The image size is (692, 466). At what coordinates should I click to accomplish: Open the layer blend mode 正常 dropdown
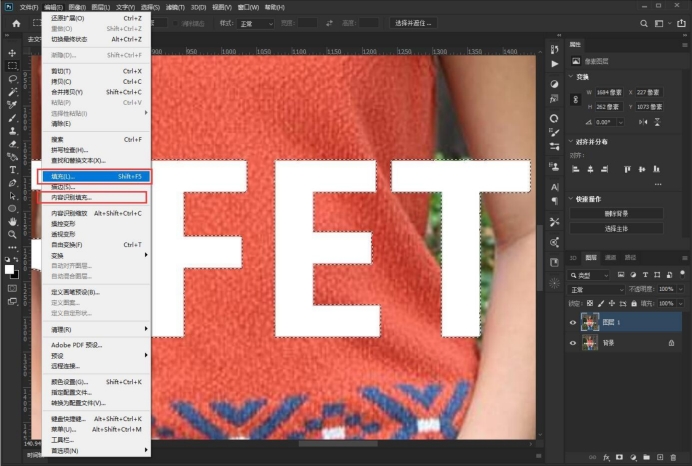[x=596, y=289]
